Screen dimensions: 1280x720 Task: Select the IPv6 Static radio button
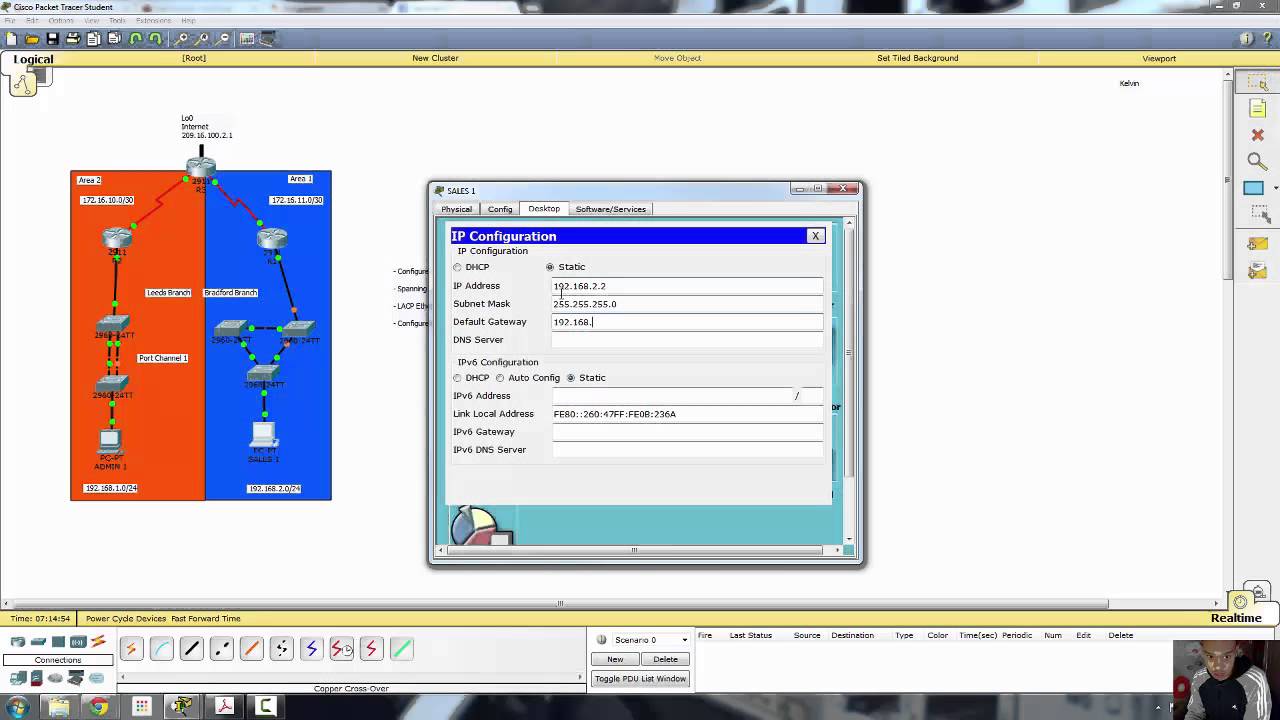tap(571, 378)
